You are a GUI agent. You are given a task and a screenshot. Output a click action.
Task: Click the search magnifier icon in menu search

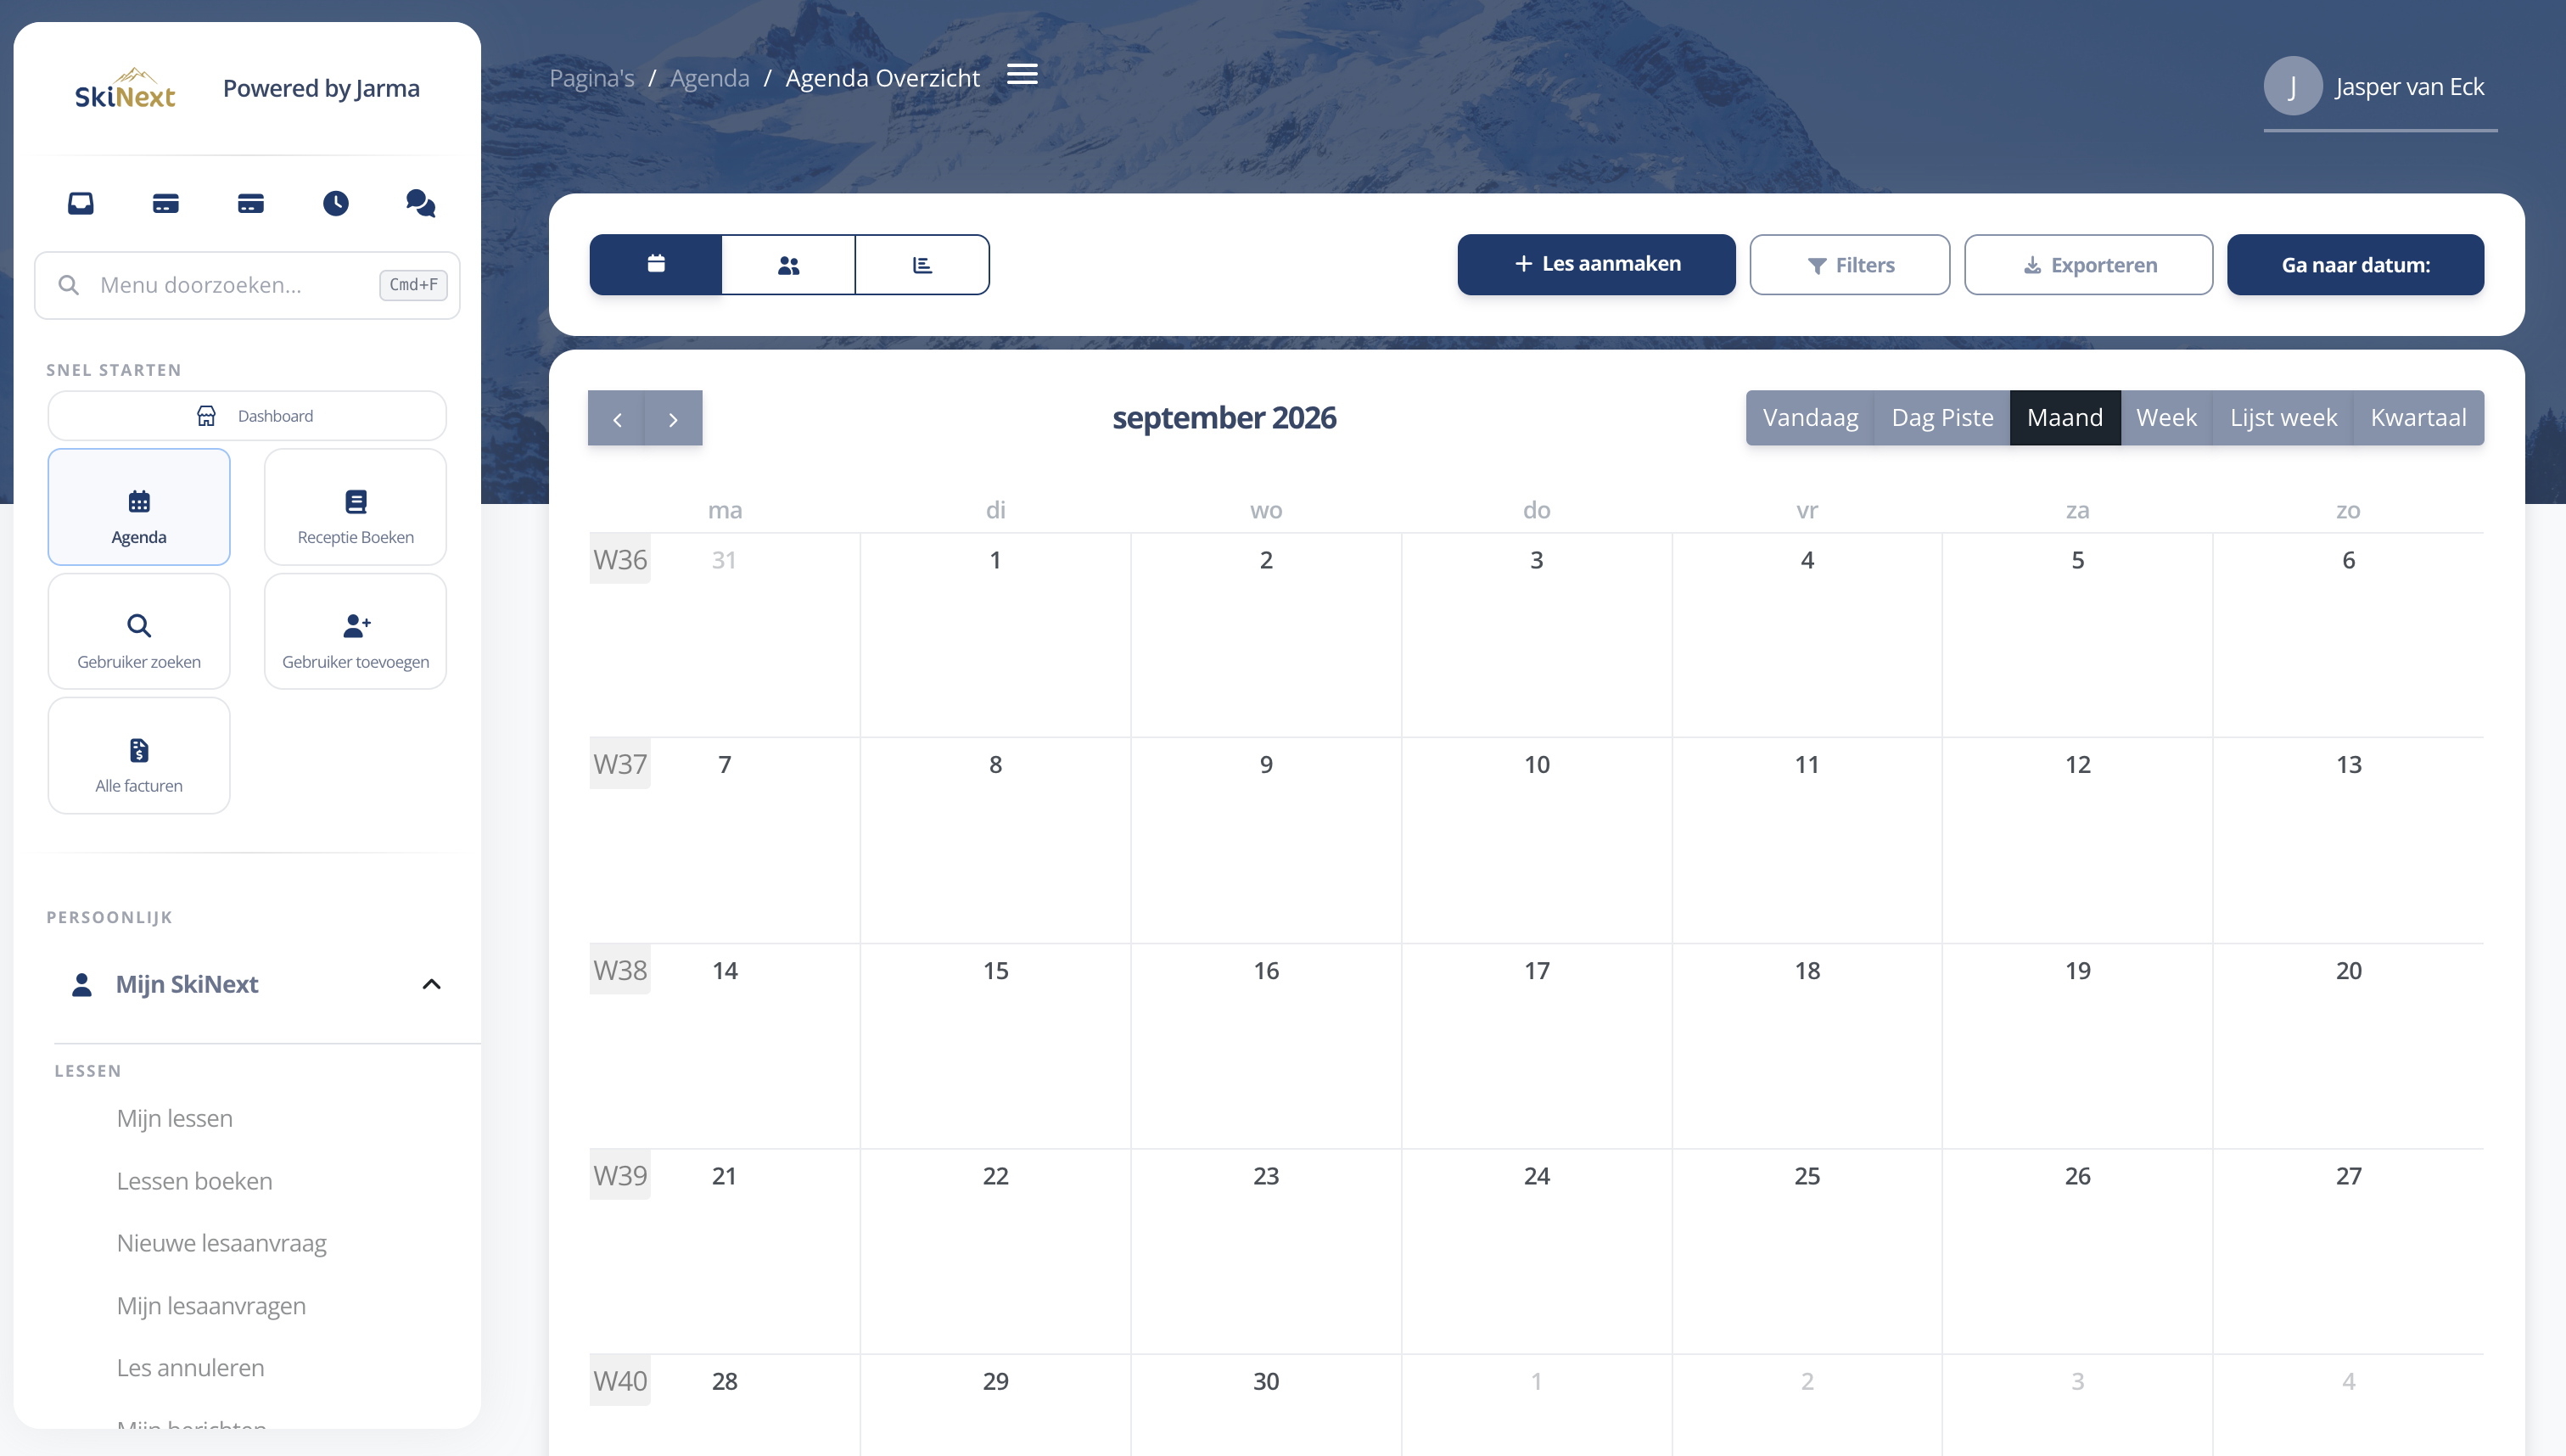pos(69,285)
